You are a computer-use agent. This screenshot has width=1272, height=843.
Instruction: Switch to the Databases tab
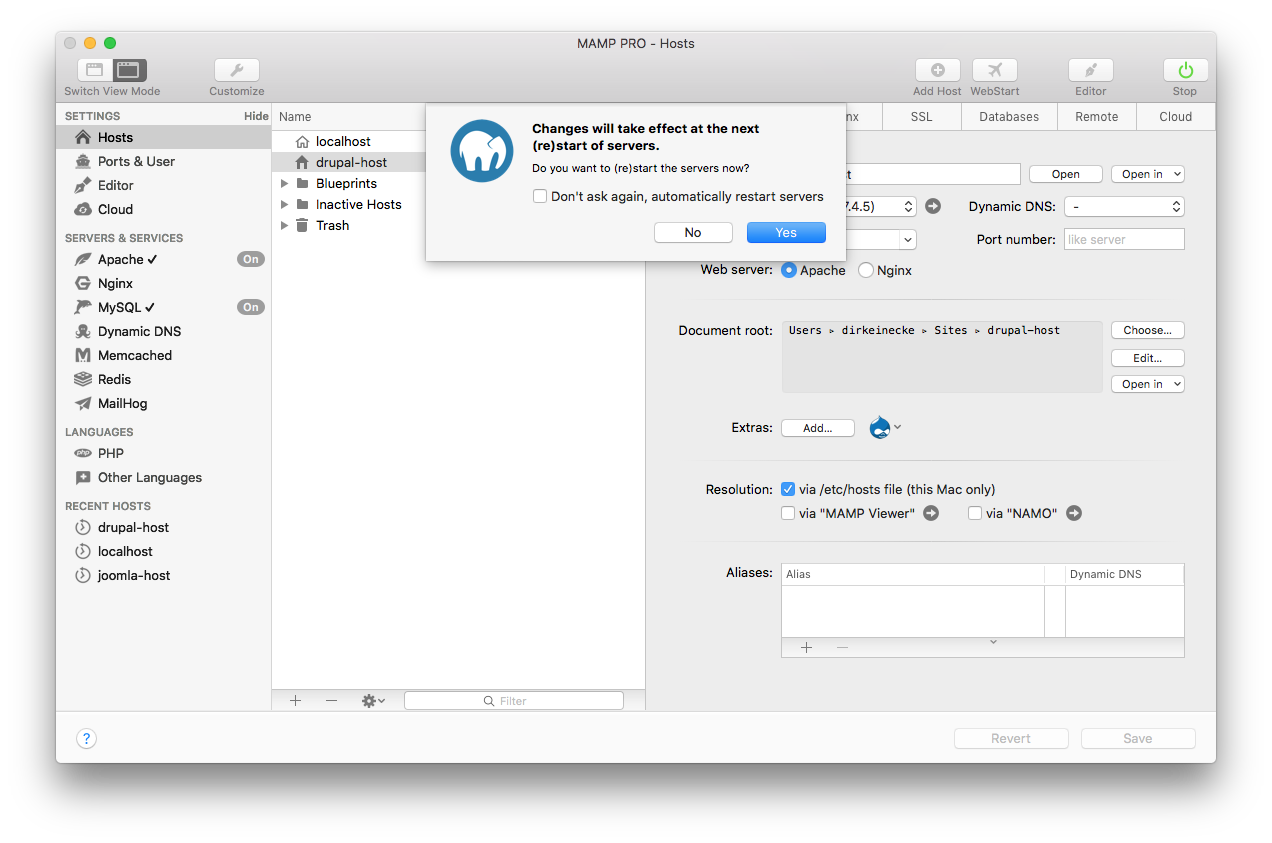1008,116
